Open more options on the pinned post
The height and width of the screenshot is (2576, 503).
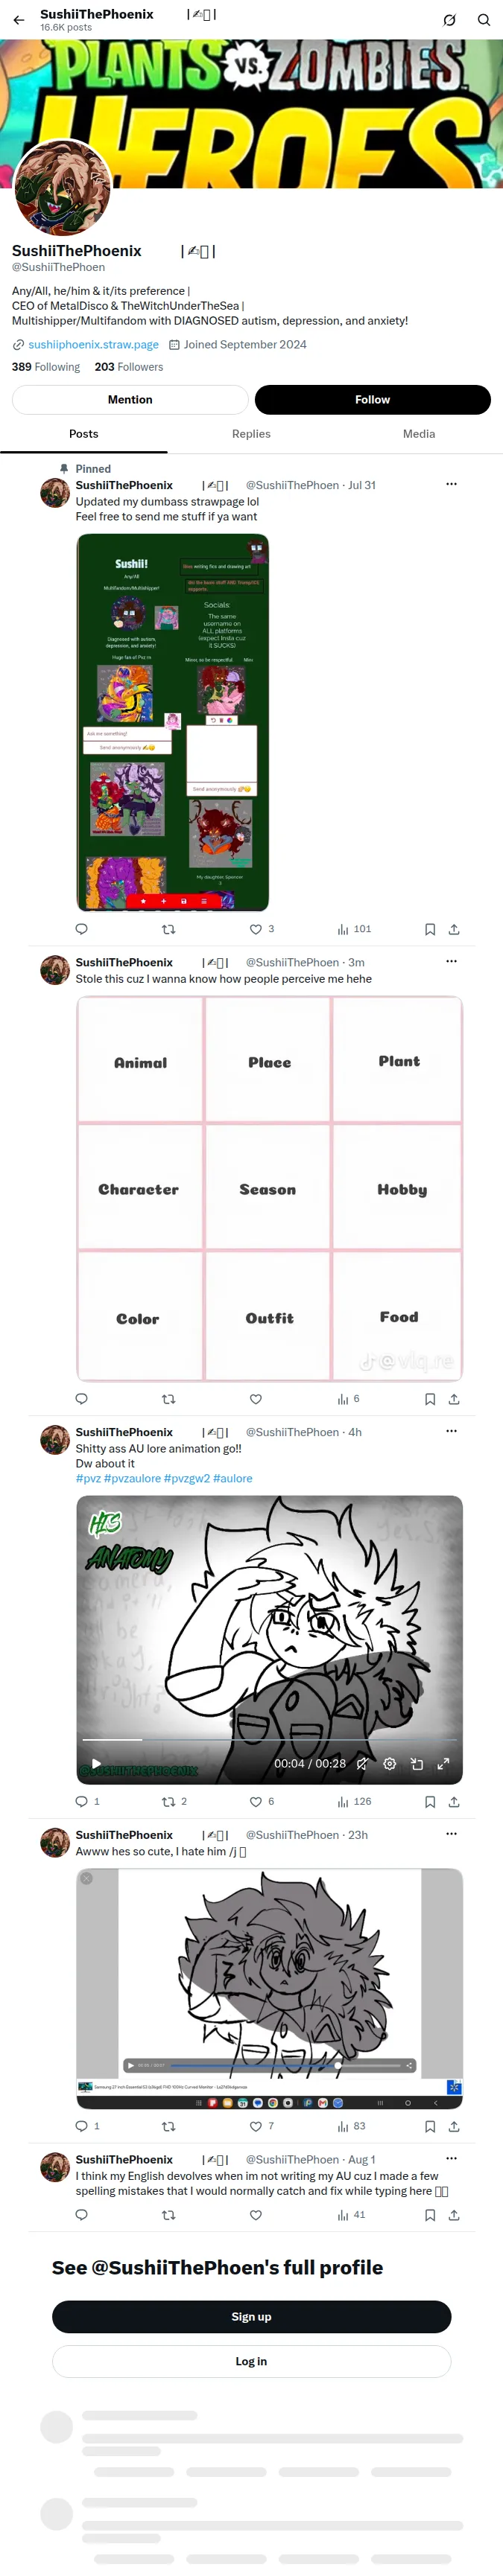coord(451,484)
